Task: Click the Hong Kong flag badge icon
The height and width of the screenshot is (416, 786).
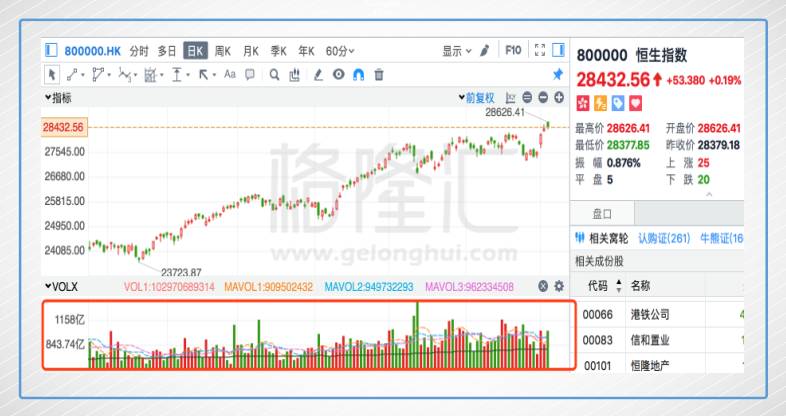Action: point(582,103)
